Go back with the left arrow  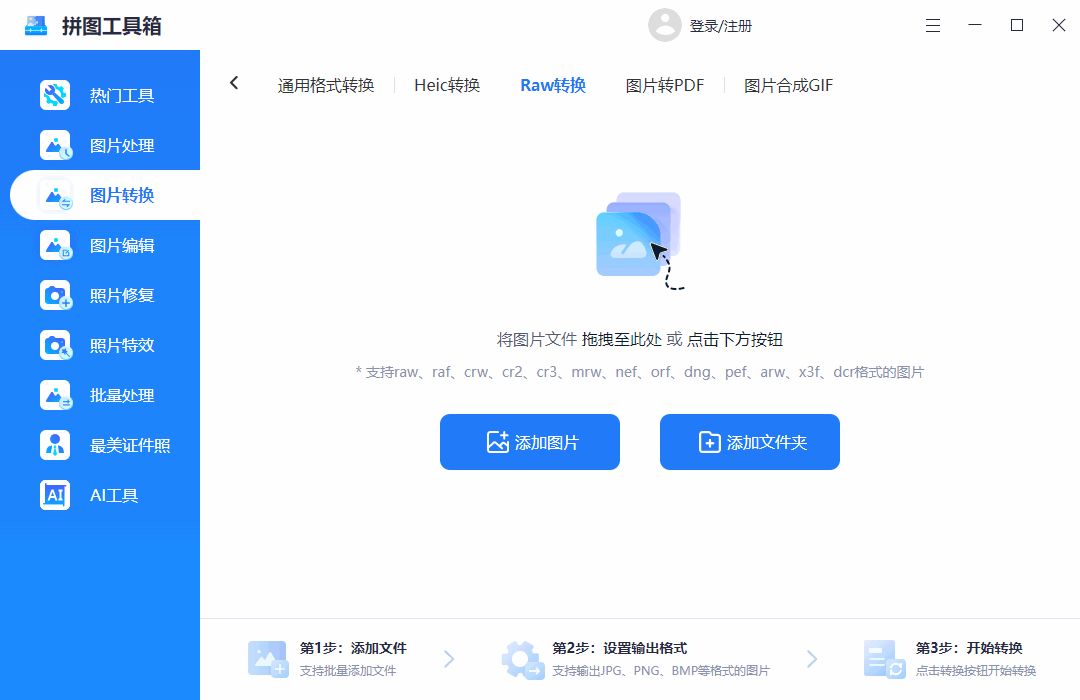point(234,83)
